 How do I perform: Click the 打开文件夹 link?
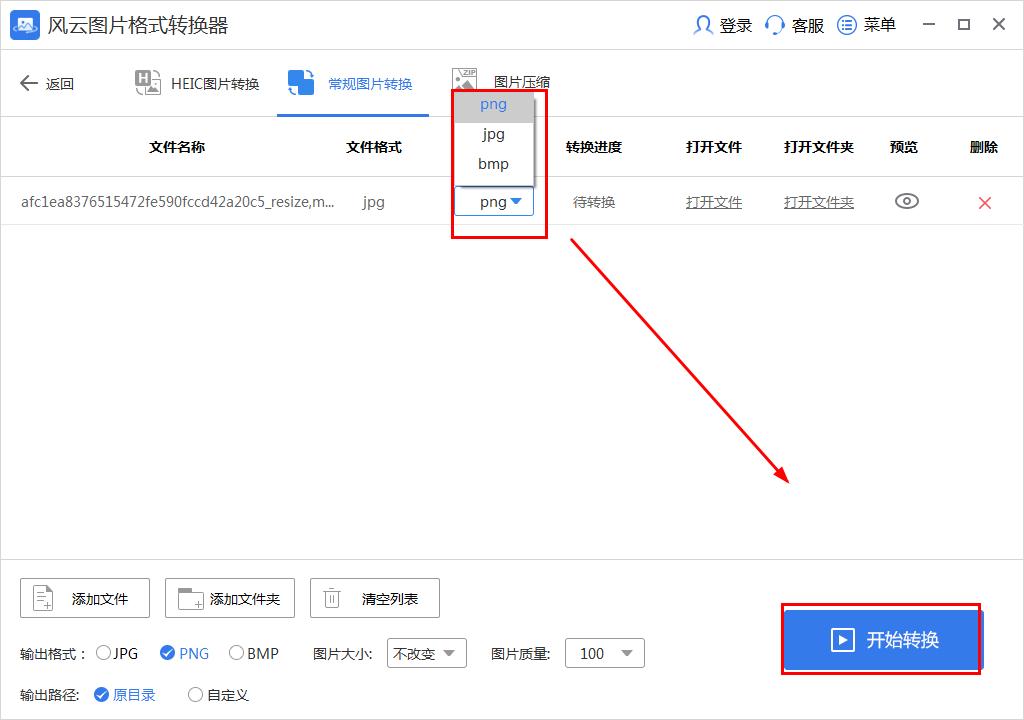coord(818,201)
